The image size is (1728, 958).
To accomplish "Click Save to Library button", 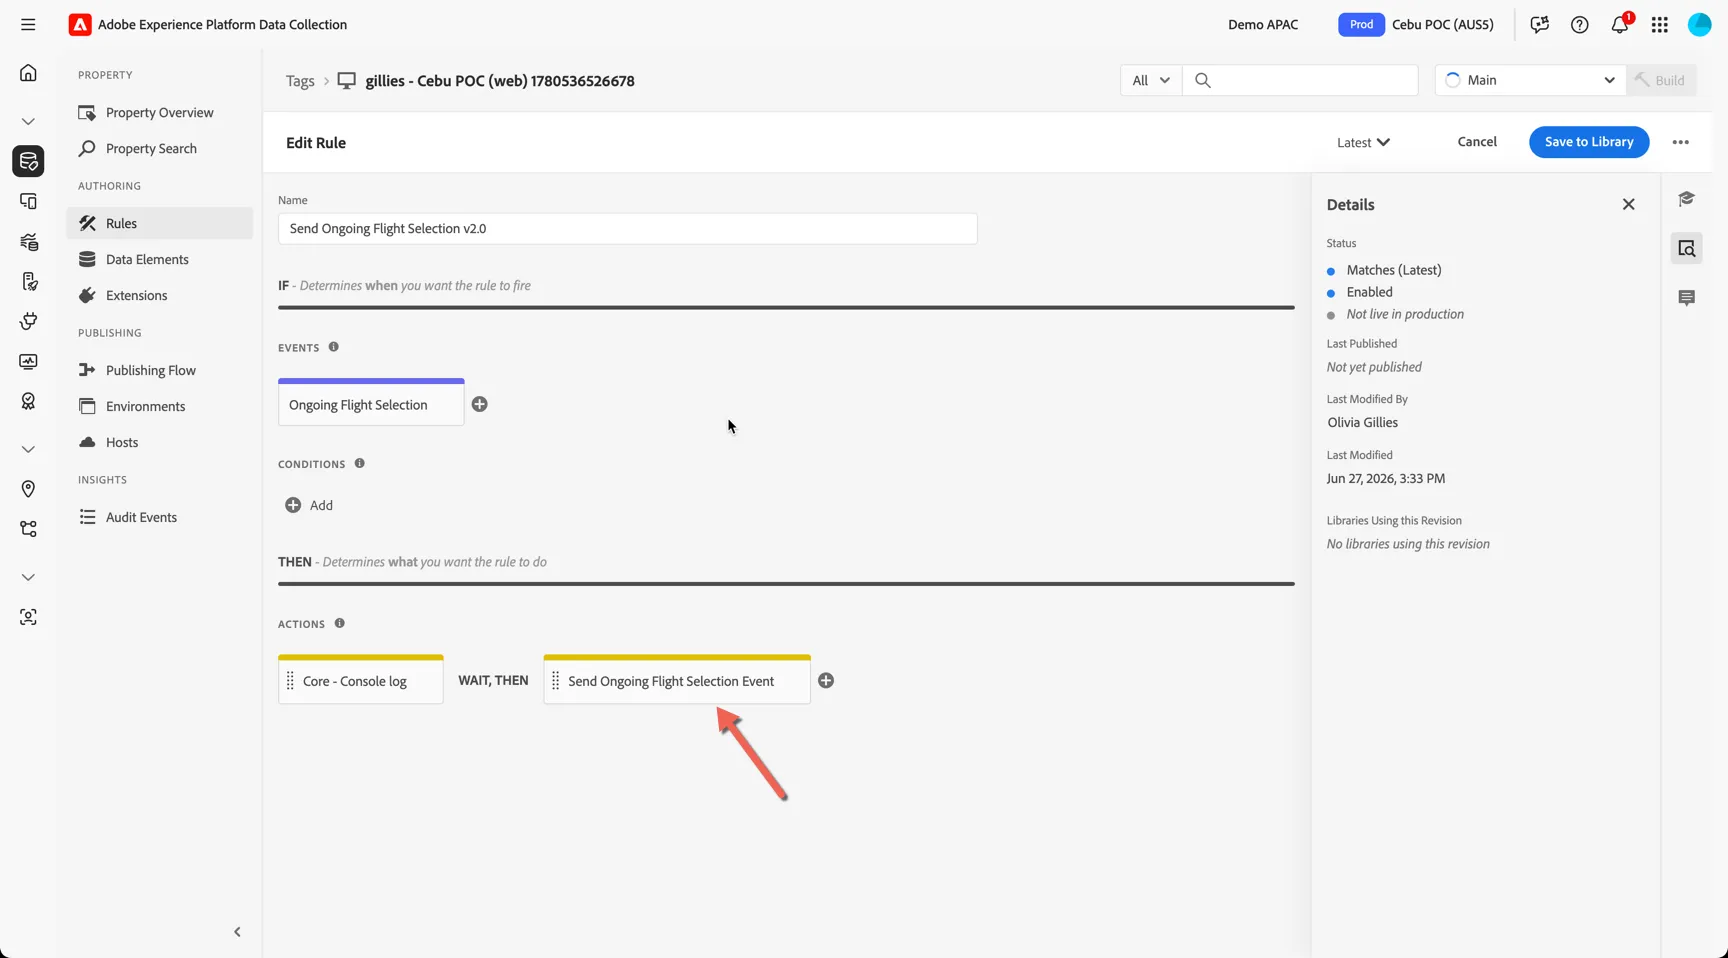I will click(x=1589, y=142).
